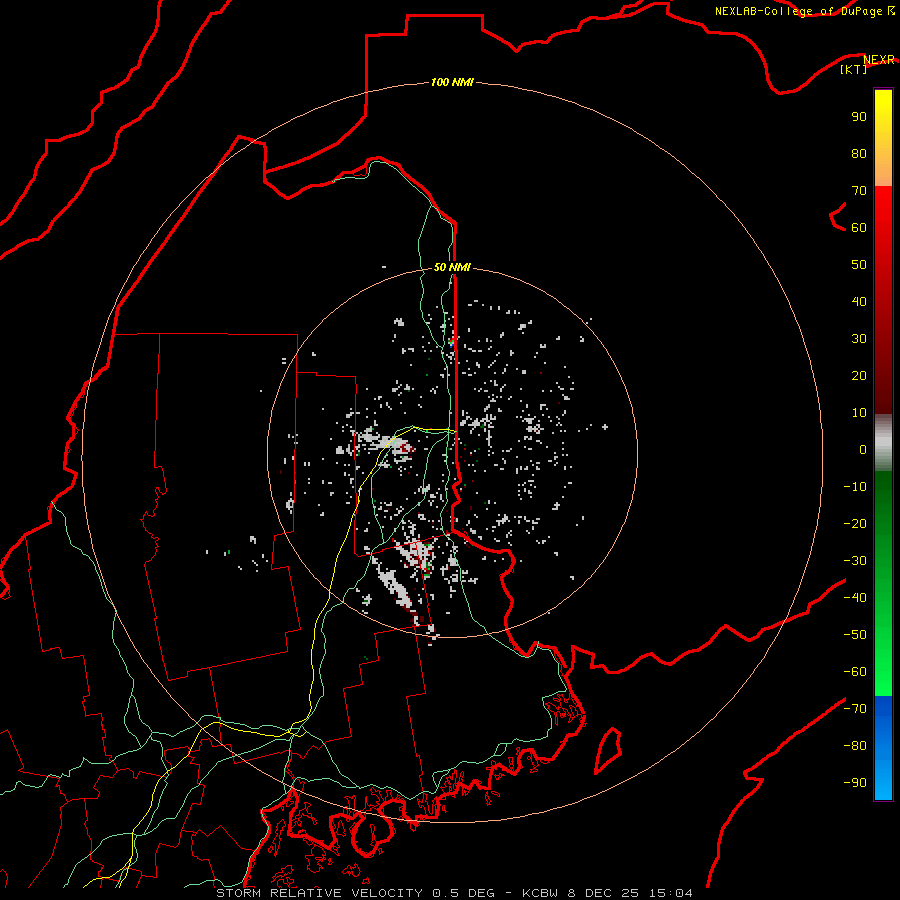Click the -60 value on the velocity scale
This screenshot has width=900, height=900.
pos(855,672)
